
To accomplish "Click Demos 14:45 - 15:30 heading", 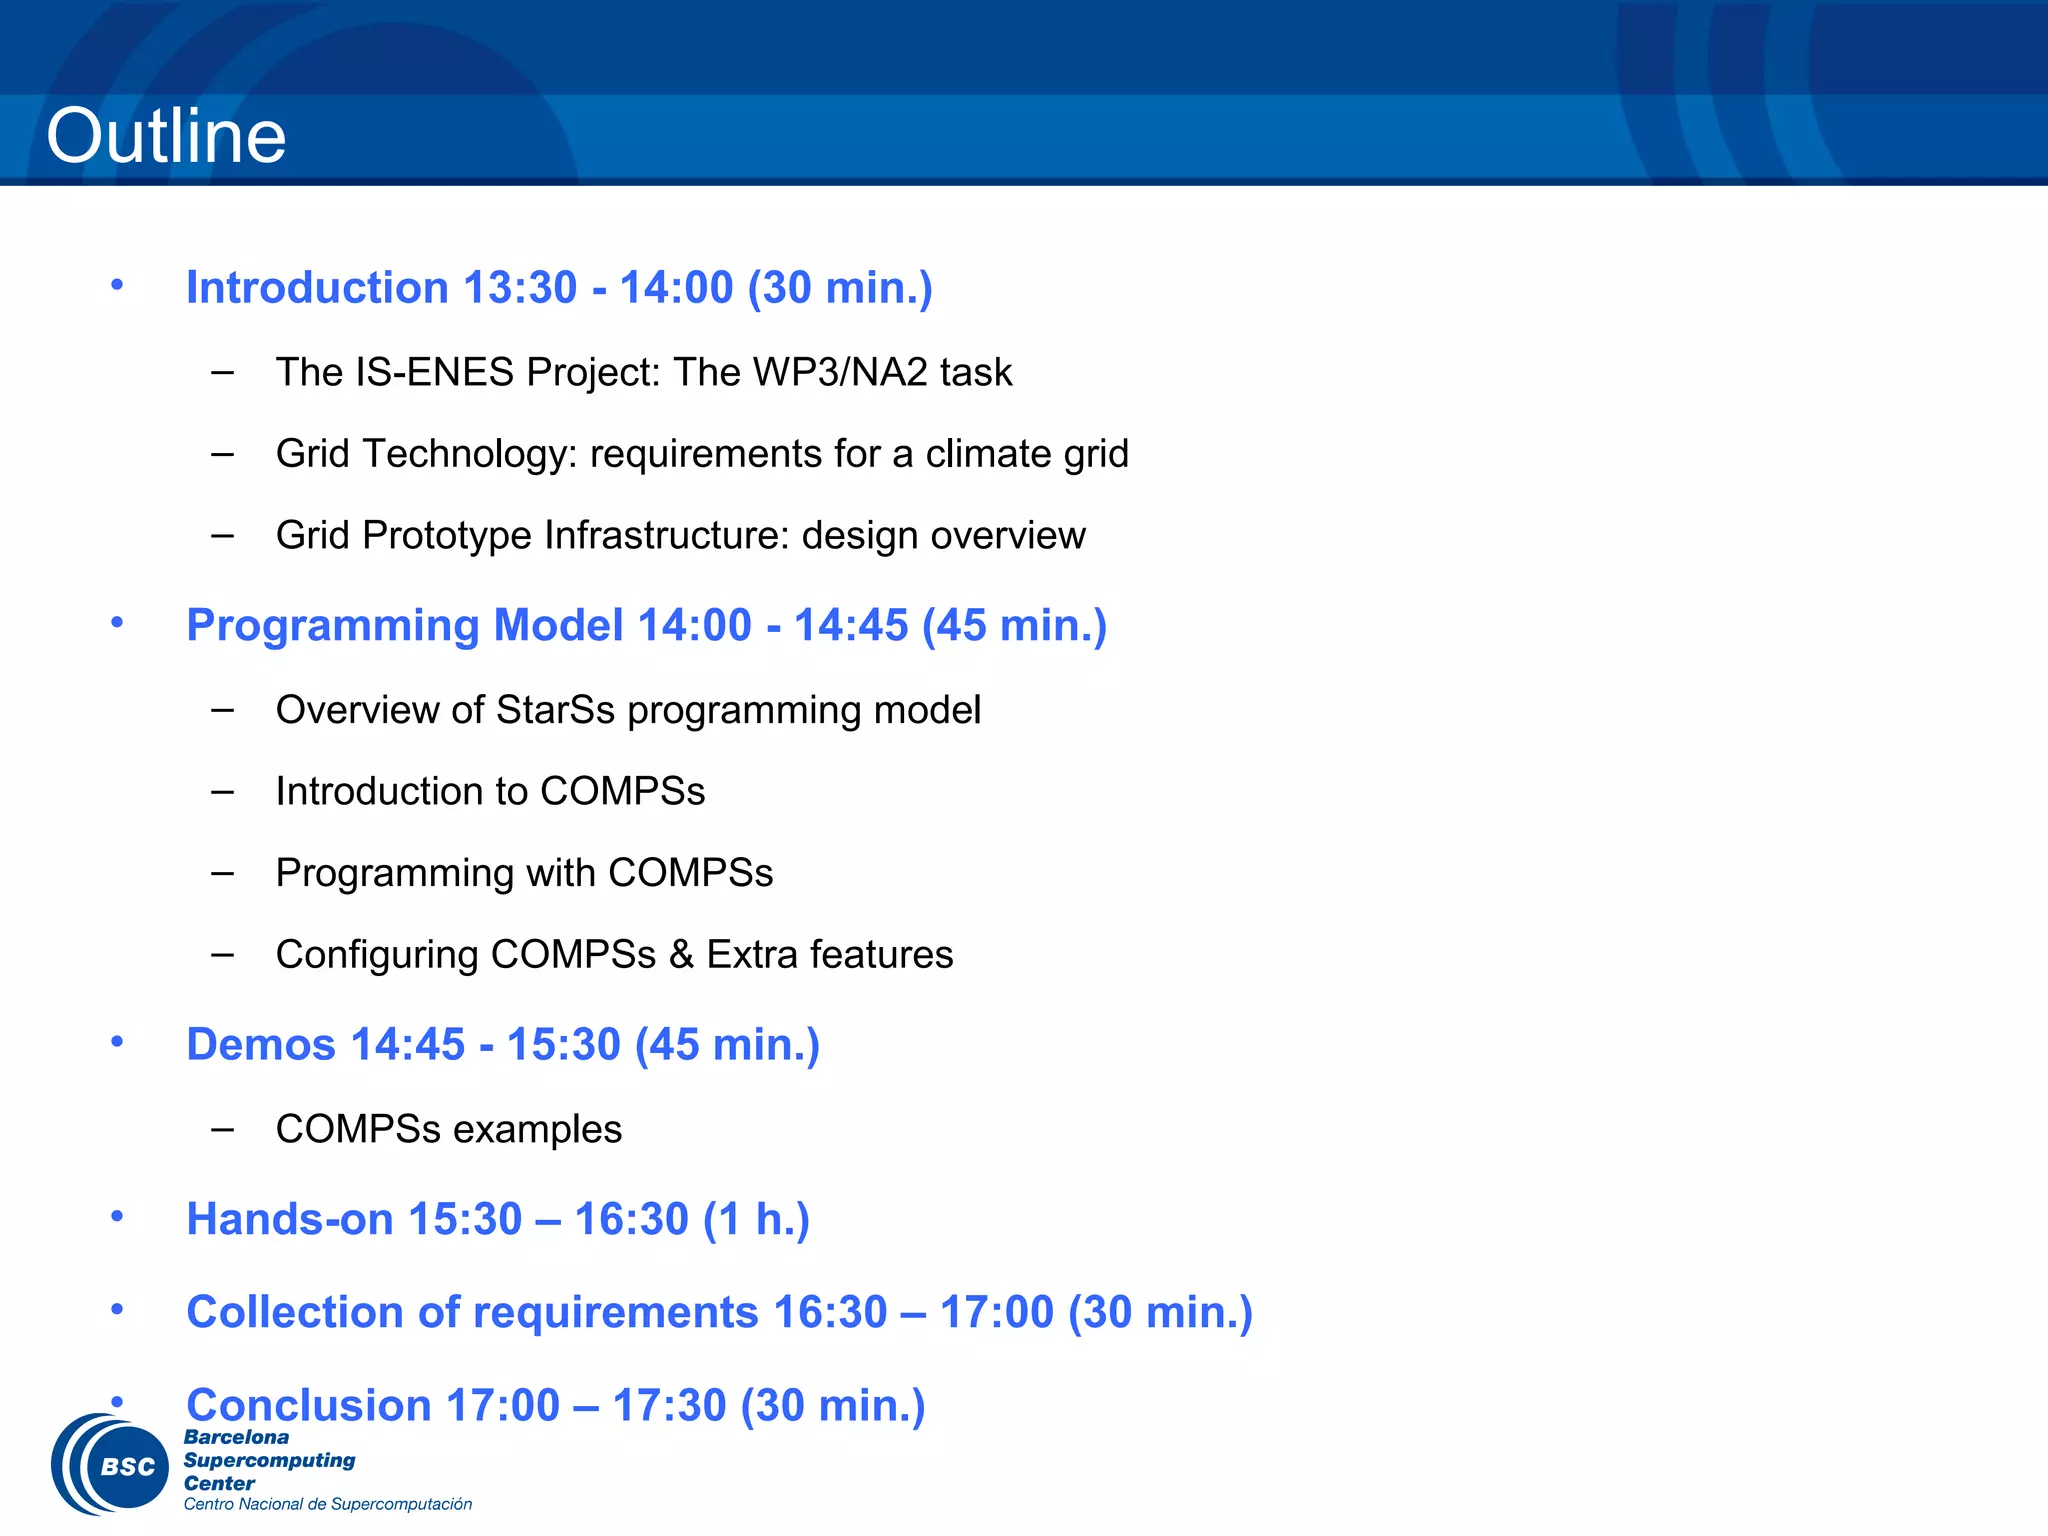I will pos(503,1044).
